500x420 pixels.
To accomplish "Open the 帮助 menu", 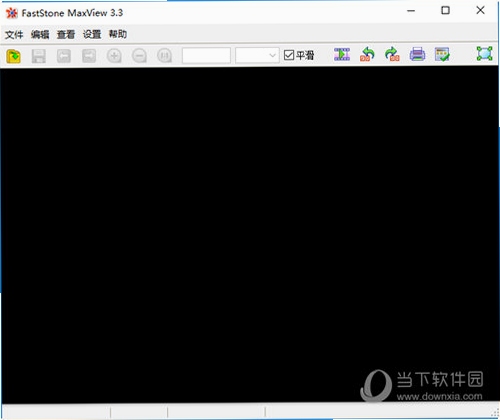I will pos(118,34).
